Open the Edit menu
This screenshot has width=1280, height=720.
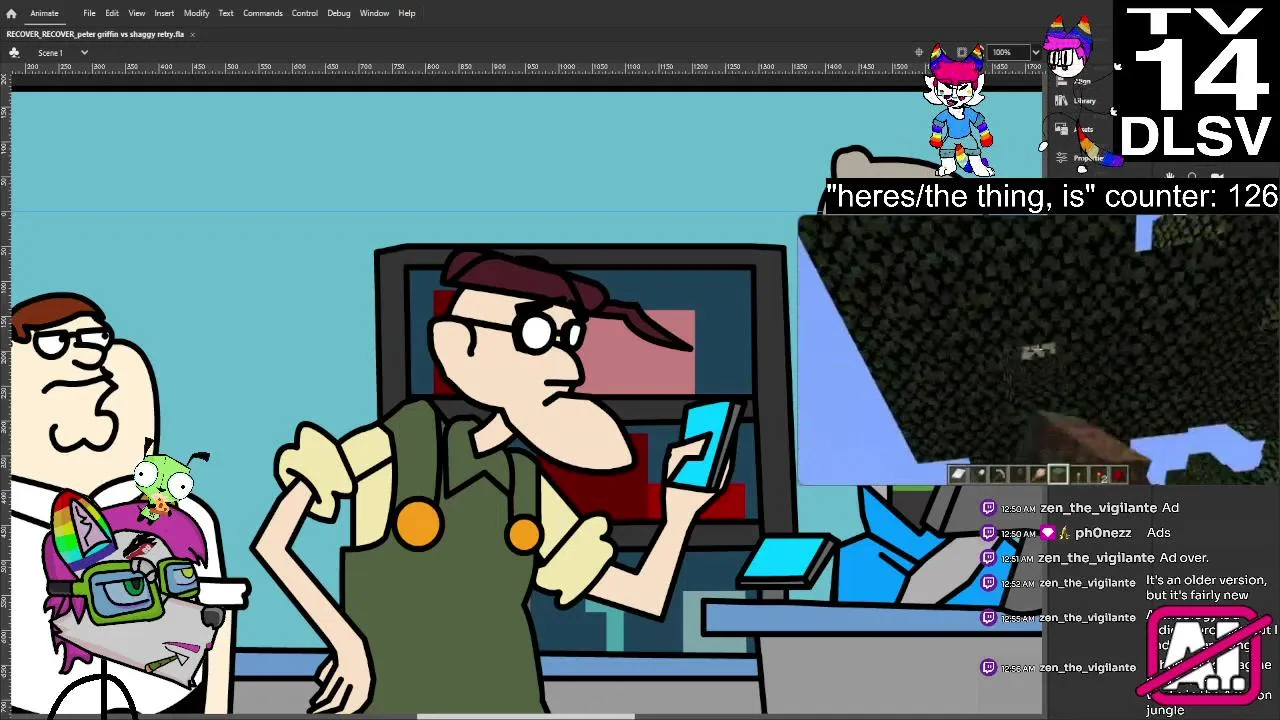pos(112,13)
